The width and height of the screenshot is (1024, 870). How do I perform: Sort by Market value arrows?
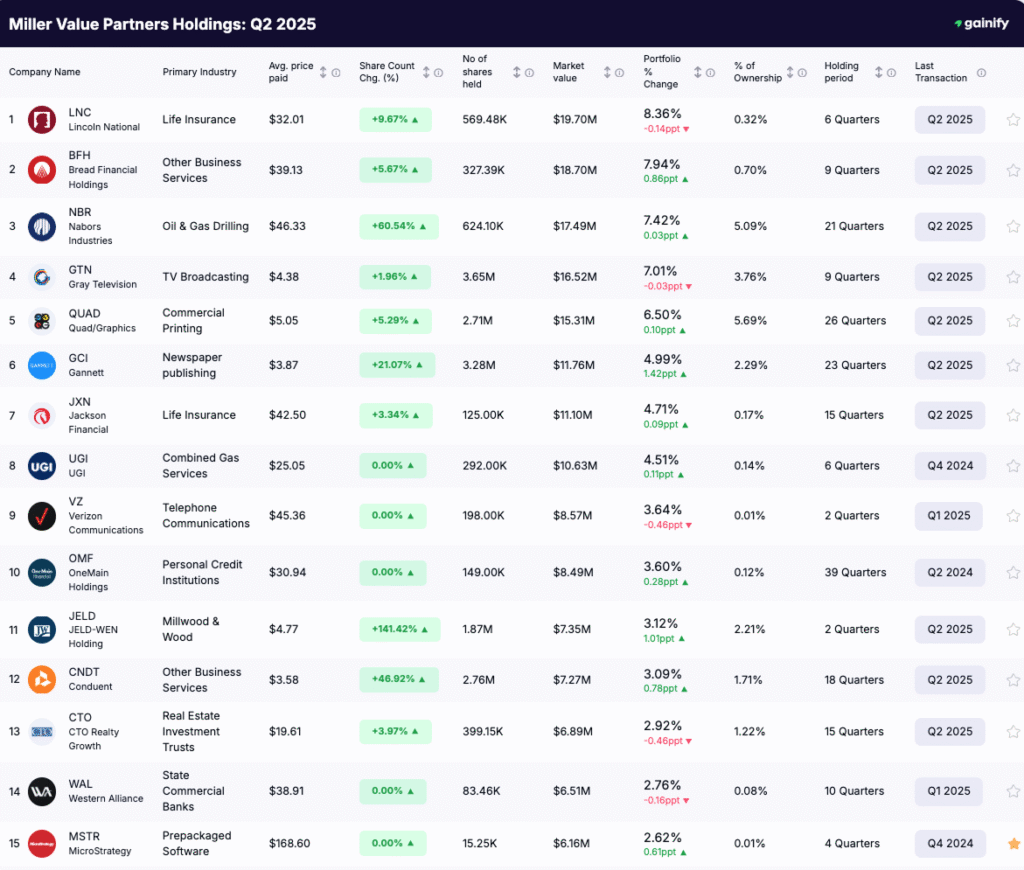point(607,72)
